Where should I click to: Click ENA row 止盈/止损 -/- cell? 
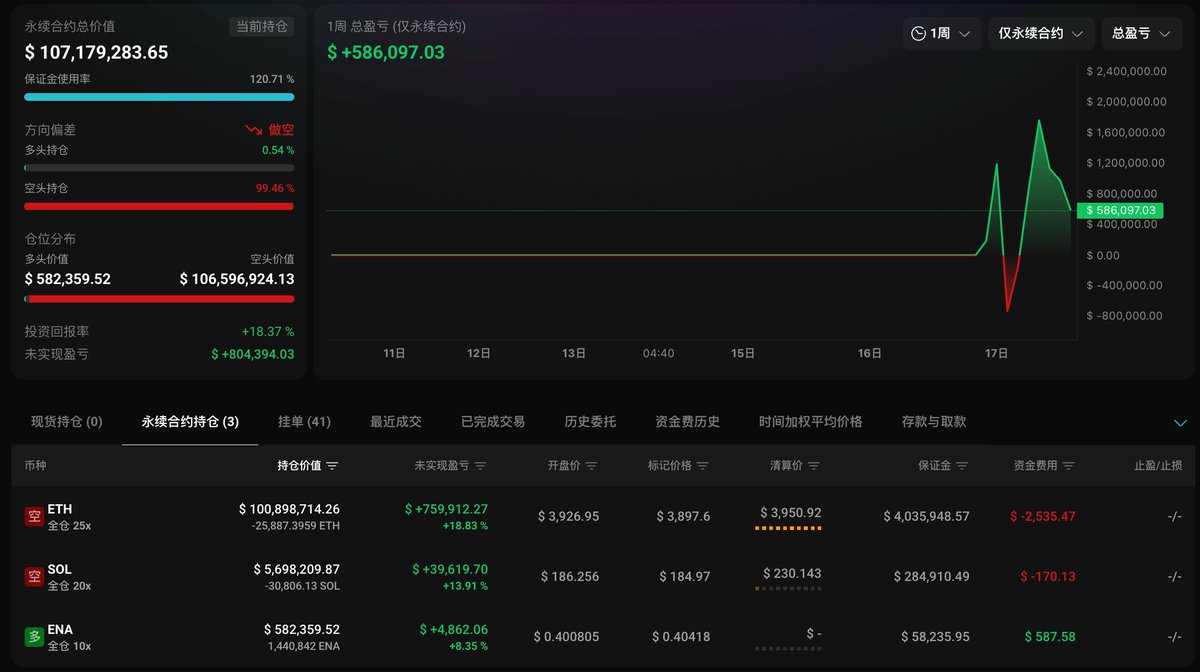click(x=1174, y=636)
